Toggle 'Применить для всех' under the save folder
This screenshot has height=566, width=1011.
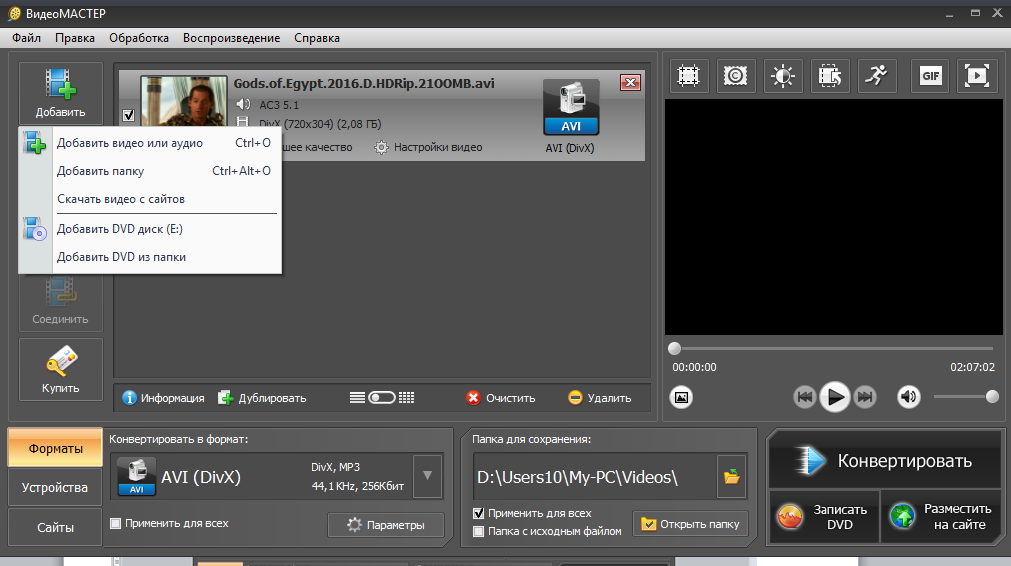click(479, 513)
